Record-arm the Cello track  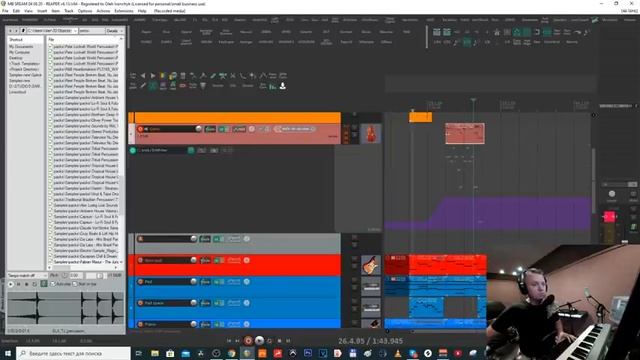click(140, 129)
